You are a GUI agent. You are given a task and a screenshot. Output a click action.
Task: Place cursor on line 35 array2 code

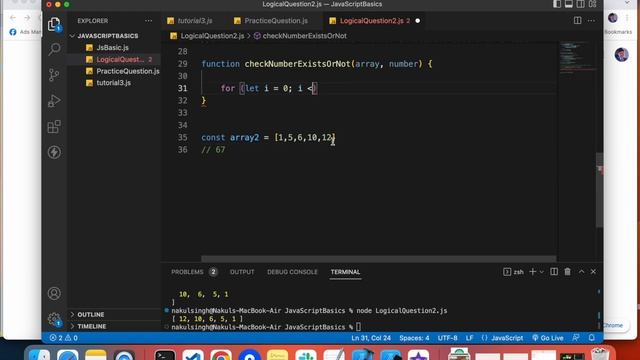tap(268, 138)
